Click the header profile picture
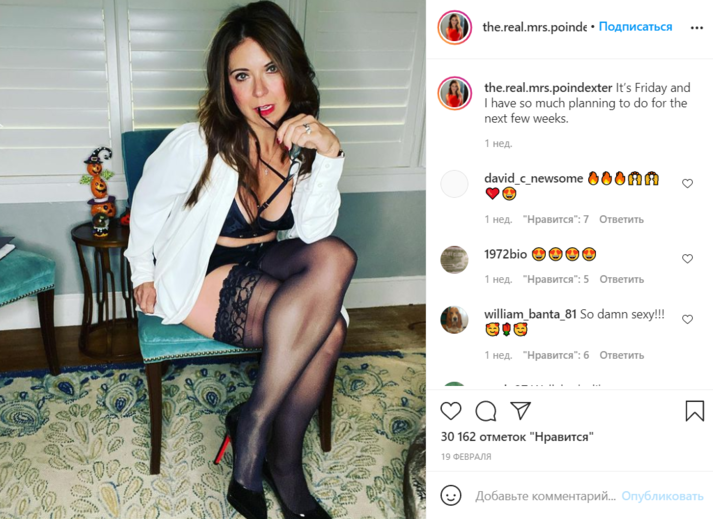 (454, 27)
